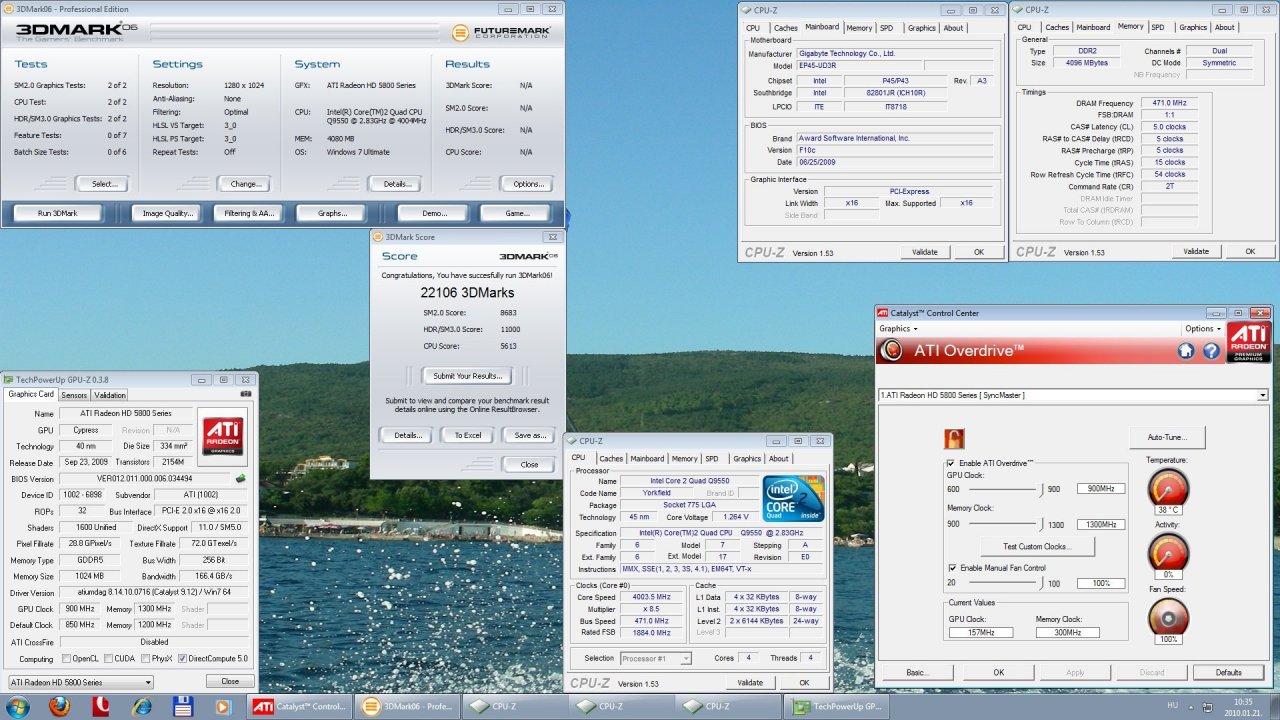Viewport: 1280px width, 720px height.
Task: Click the floppy disk icon in taskbar
Action: click(x=183, y=706)
